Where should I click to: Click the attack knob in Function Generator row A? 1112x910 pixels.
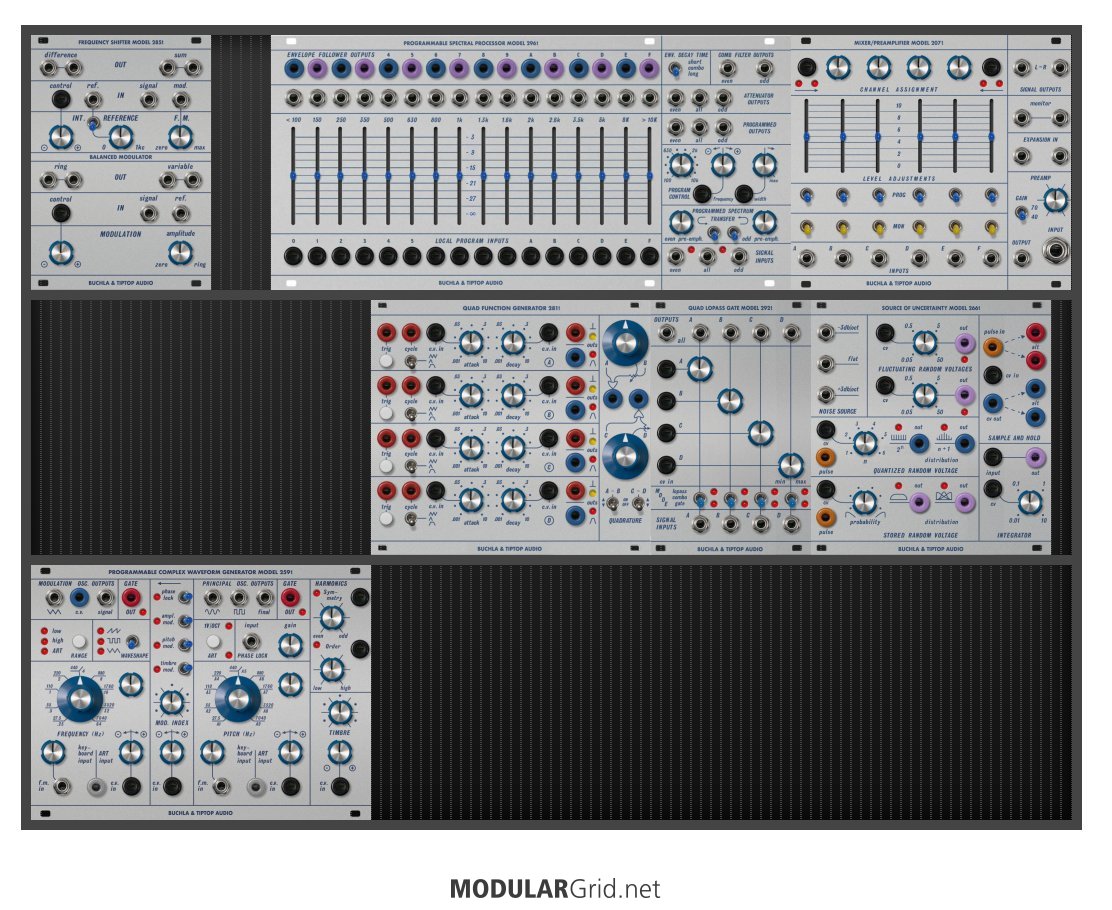pyautogui.click(x=470, y=343)
